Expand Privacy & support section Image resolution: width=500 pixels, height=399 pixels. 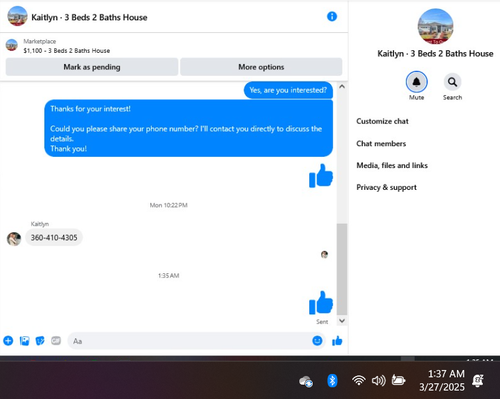pyautogui.click(x=386, y=187)
